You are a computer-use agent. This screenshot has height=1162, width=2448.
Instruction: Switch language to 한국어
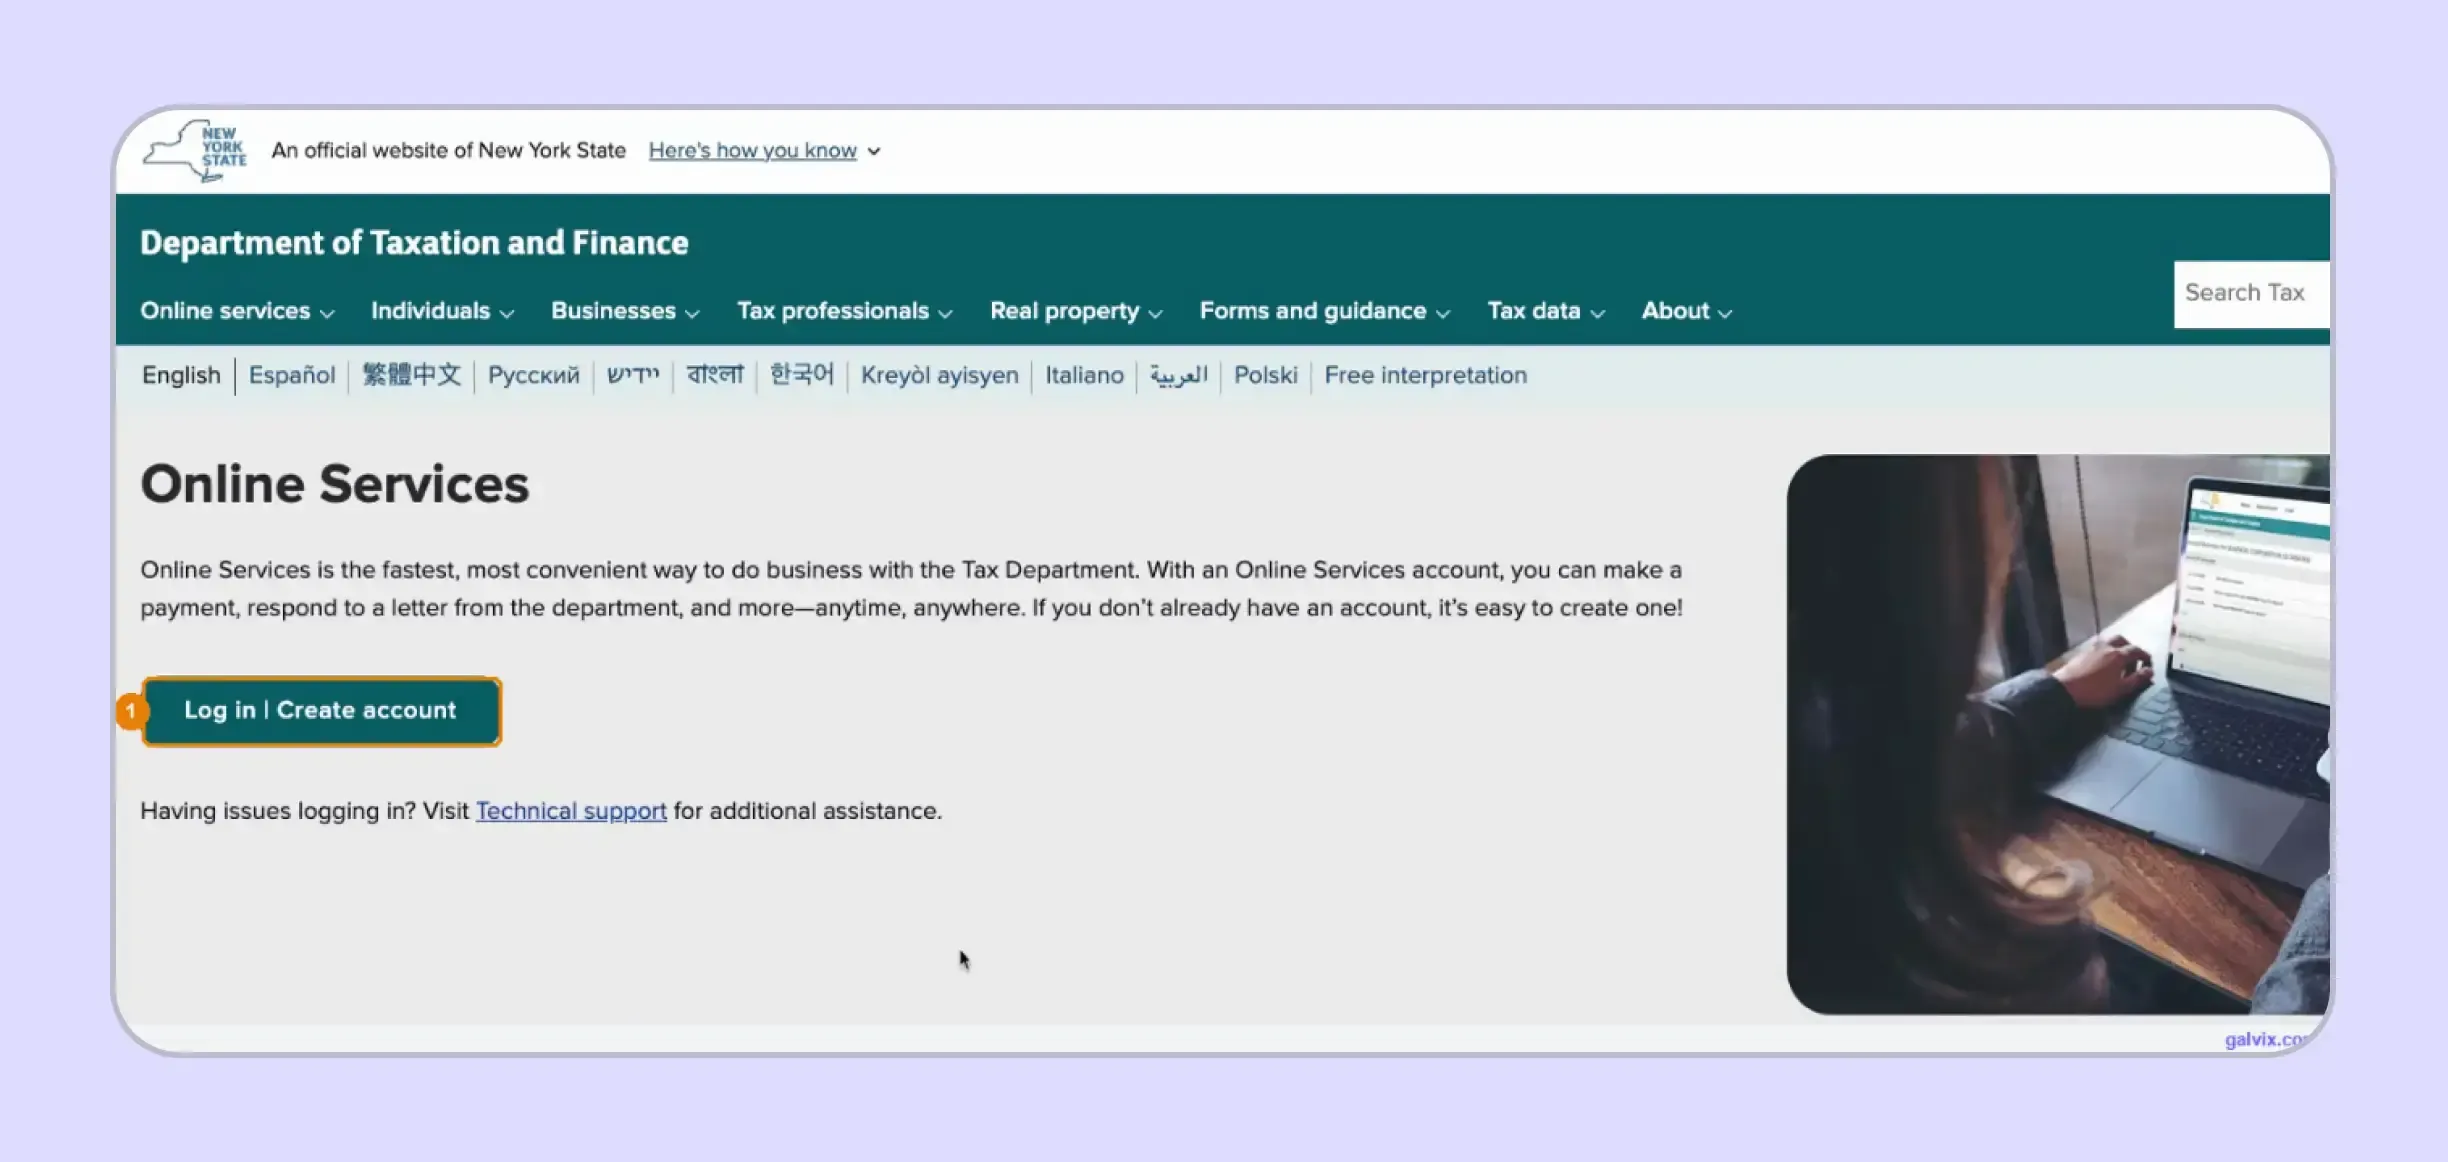click(802, 375)
